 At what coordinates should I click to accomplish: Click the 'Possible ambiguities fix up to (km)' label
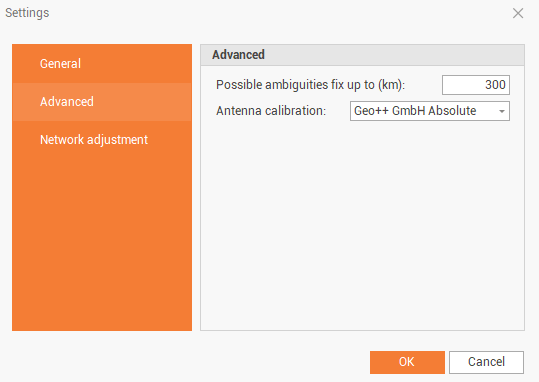(310, 85)
